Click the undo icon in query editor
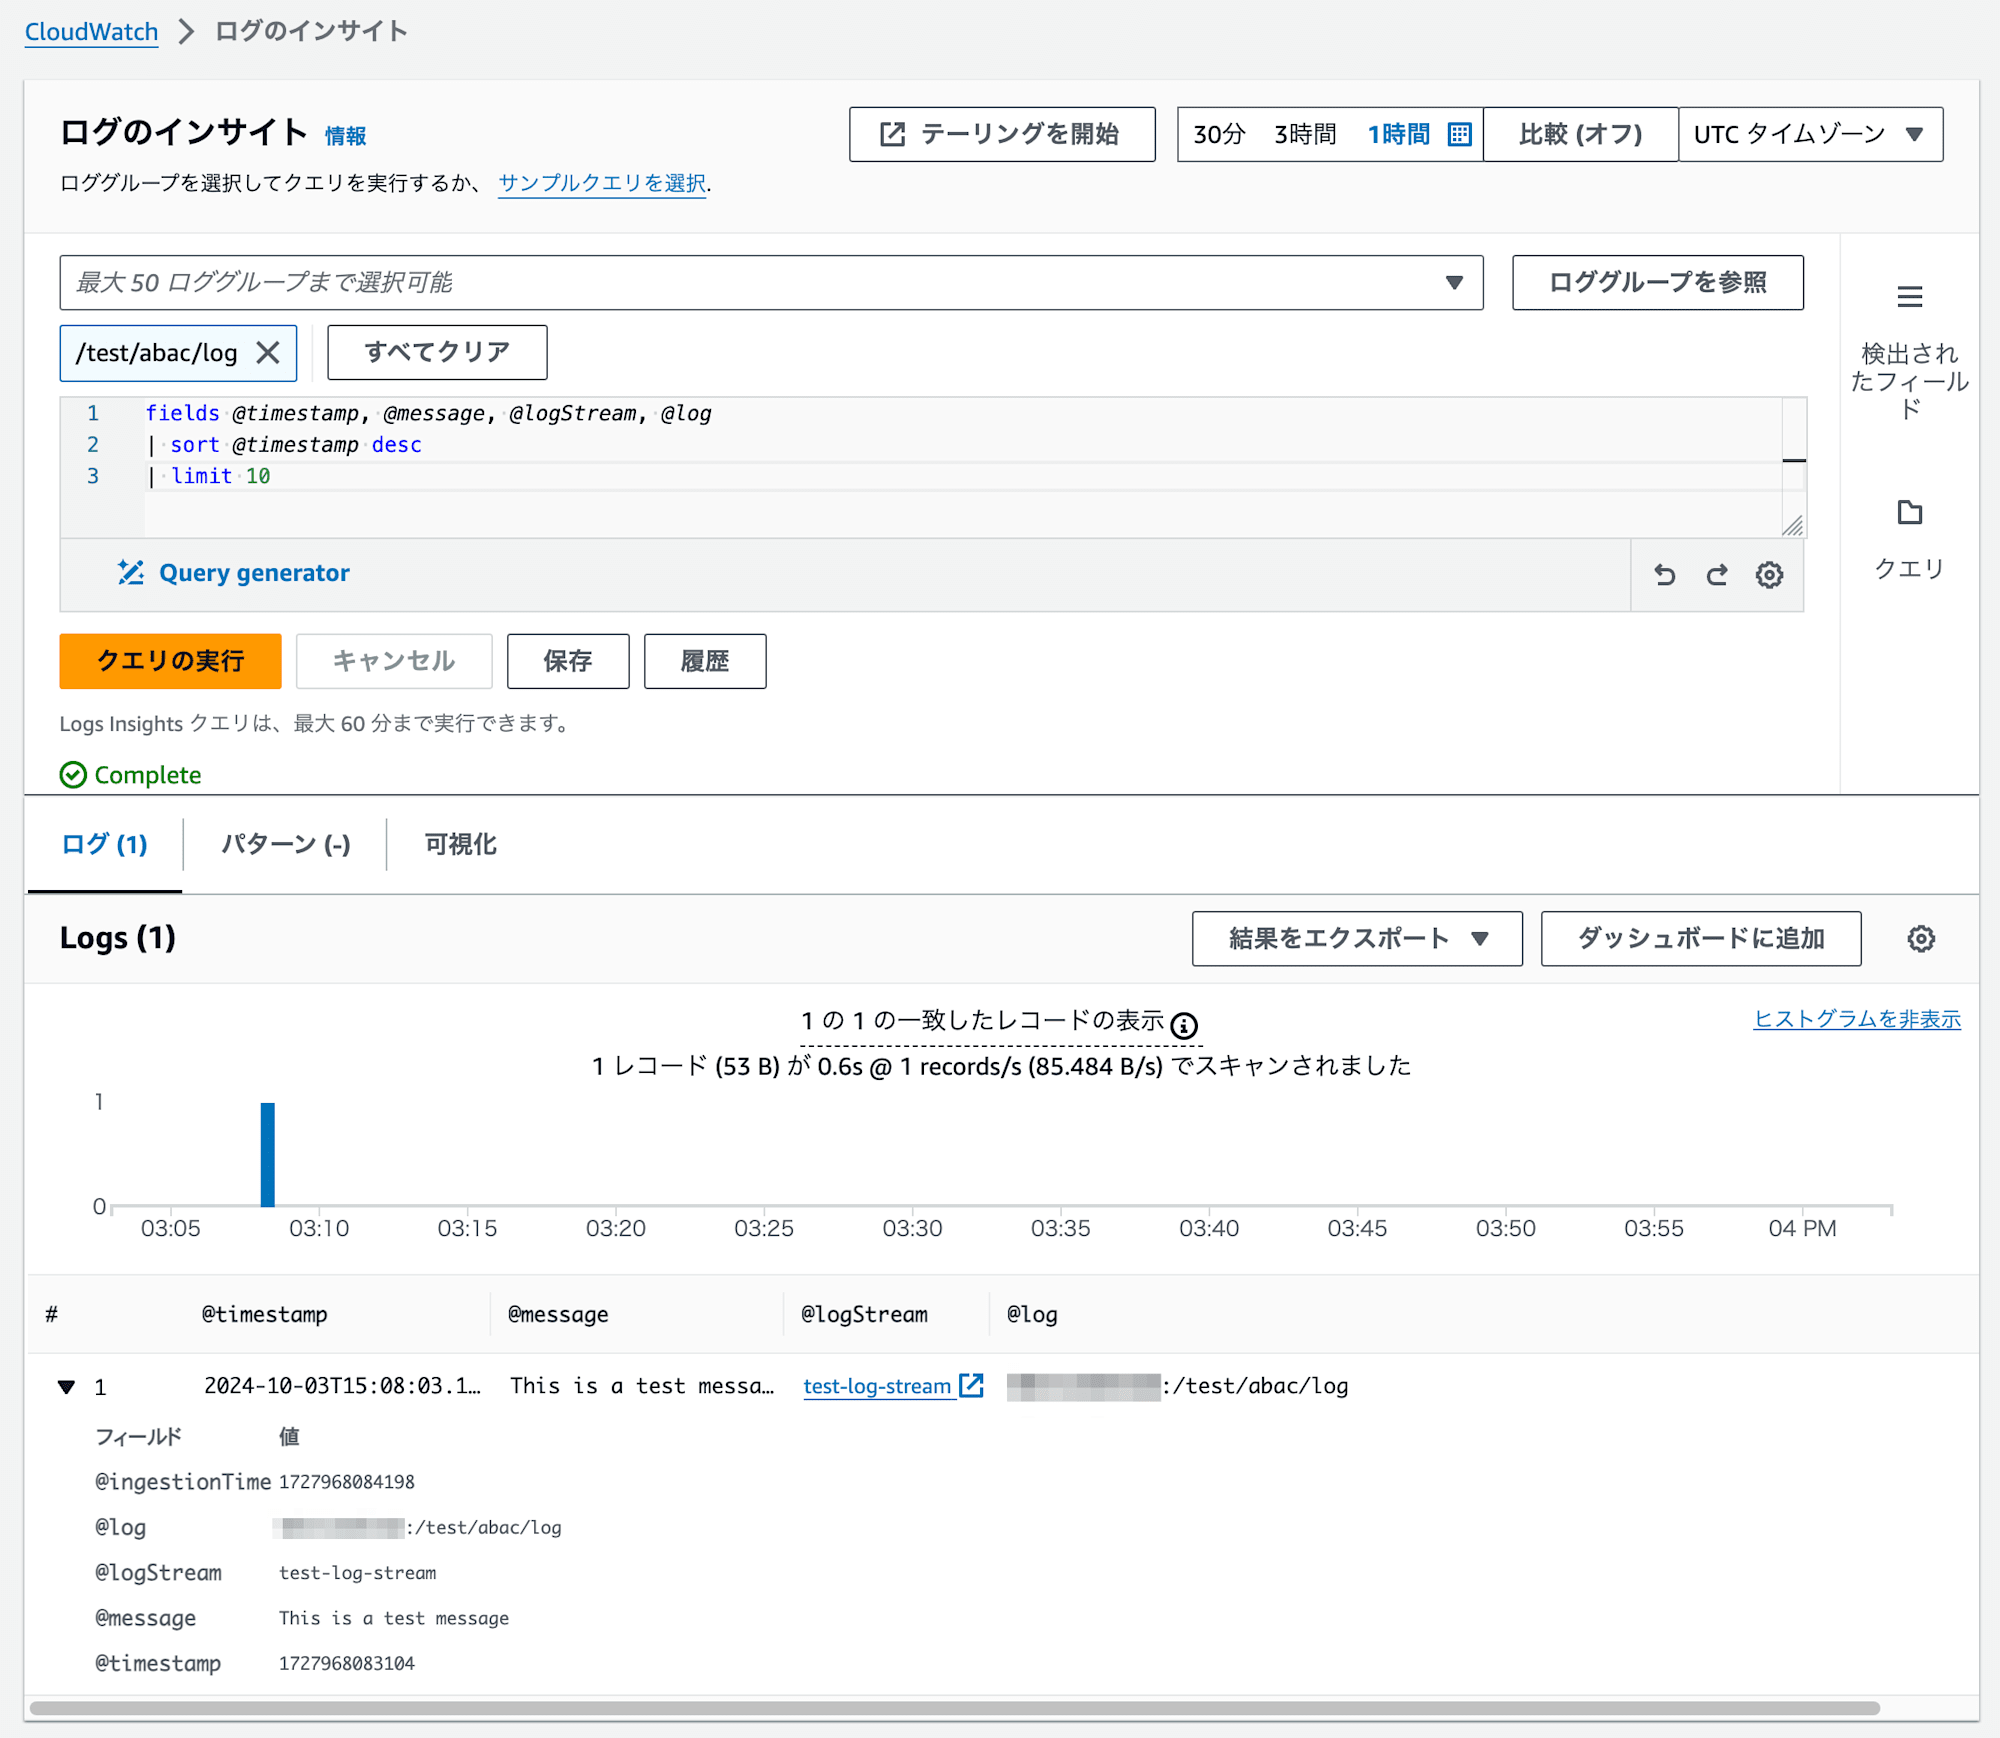Viewport: 2000px width, 1738px height. [x=1665, y=575]
